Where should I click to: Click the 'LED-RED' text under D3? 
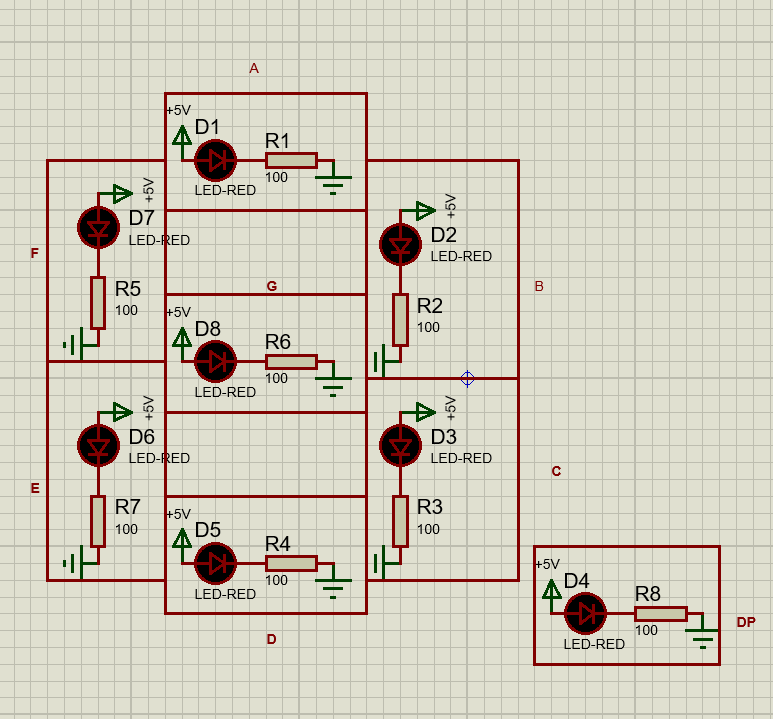[461, 458]
